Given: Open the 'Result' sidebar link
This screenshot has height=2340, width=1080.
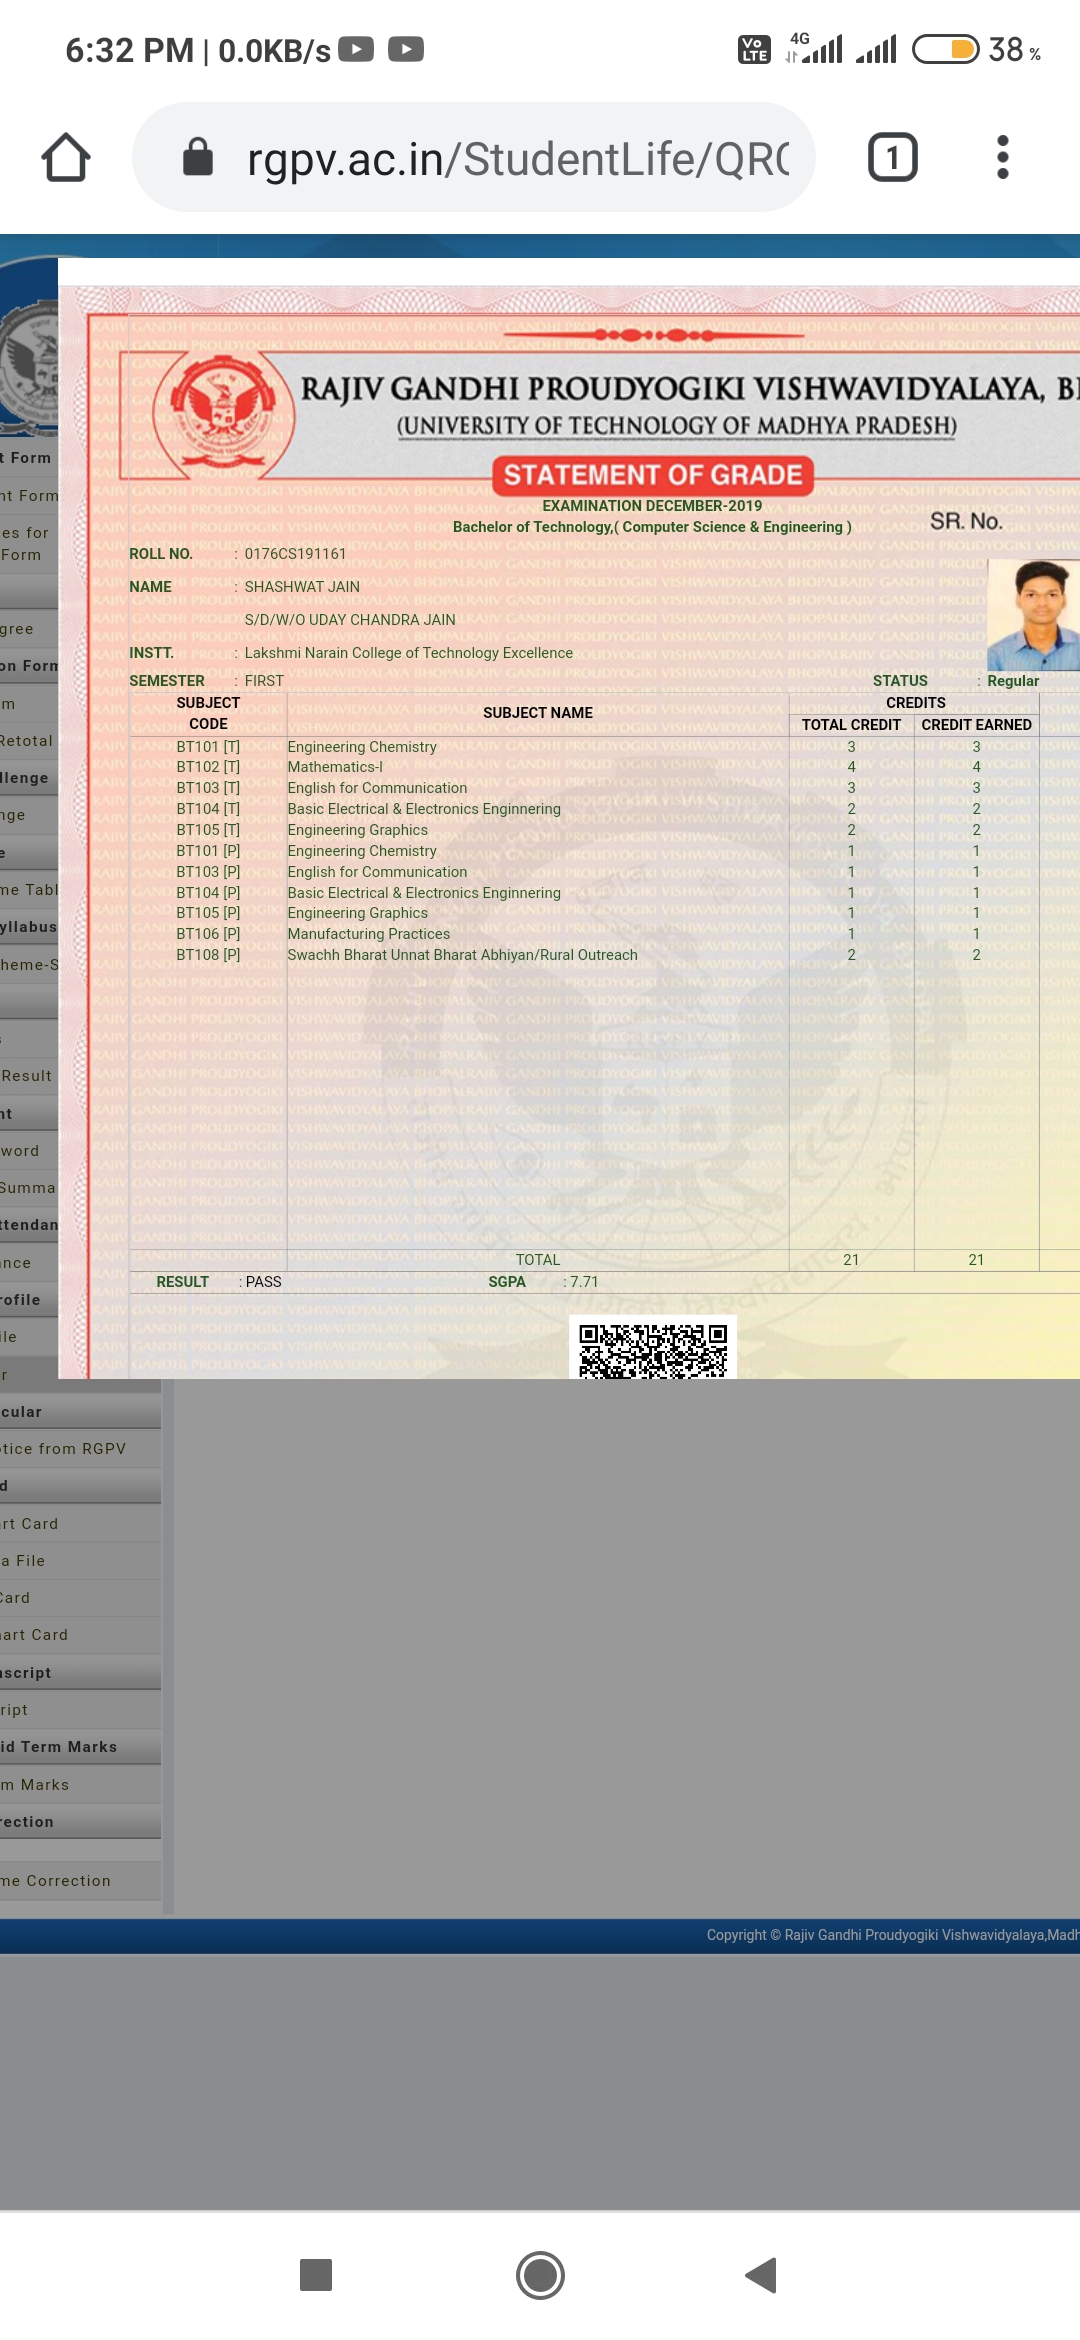Looking at the screenshot, I should (26, 1076).
